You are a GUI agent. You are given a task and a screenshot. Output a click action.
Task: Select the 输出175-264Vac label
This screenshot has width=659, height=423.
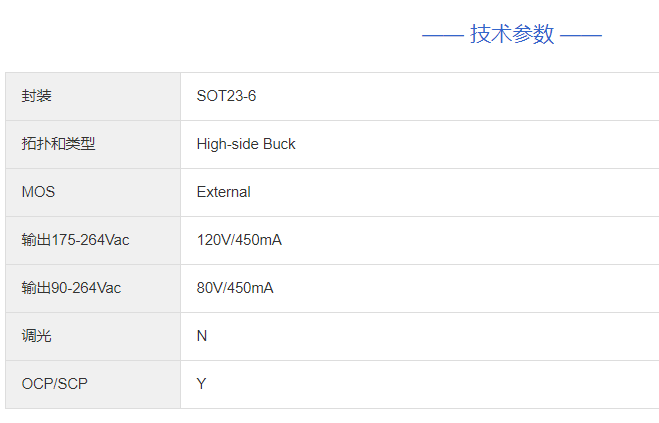(75, 240)
